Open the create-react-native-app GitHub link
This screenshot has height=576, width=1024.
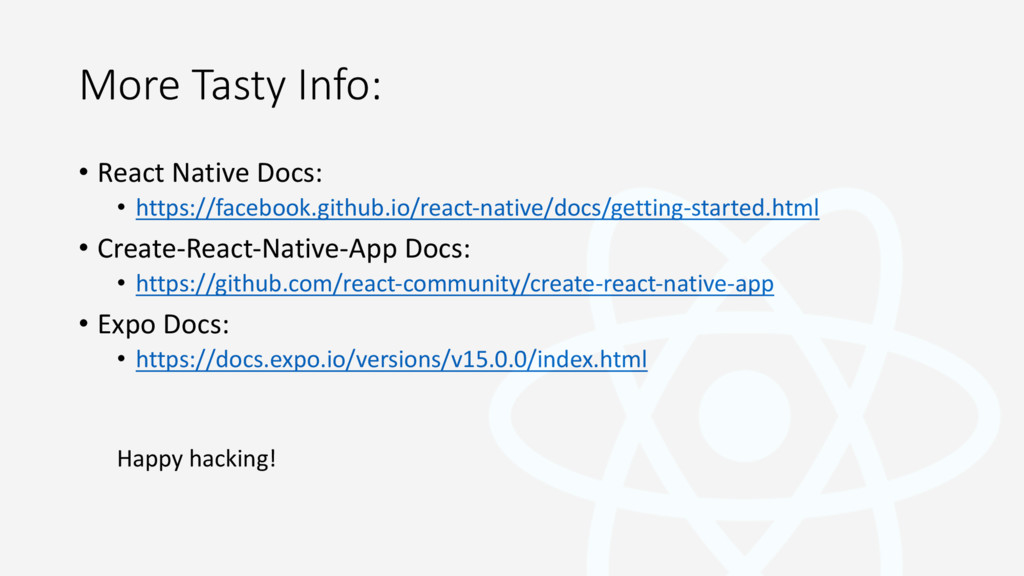coord(455,283)
